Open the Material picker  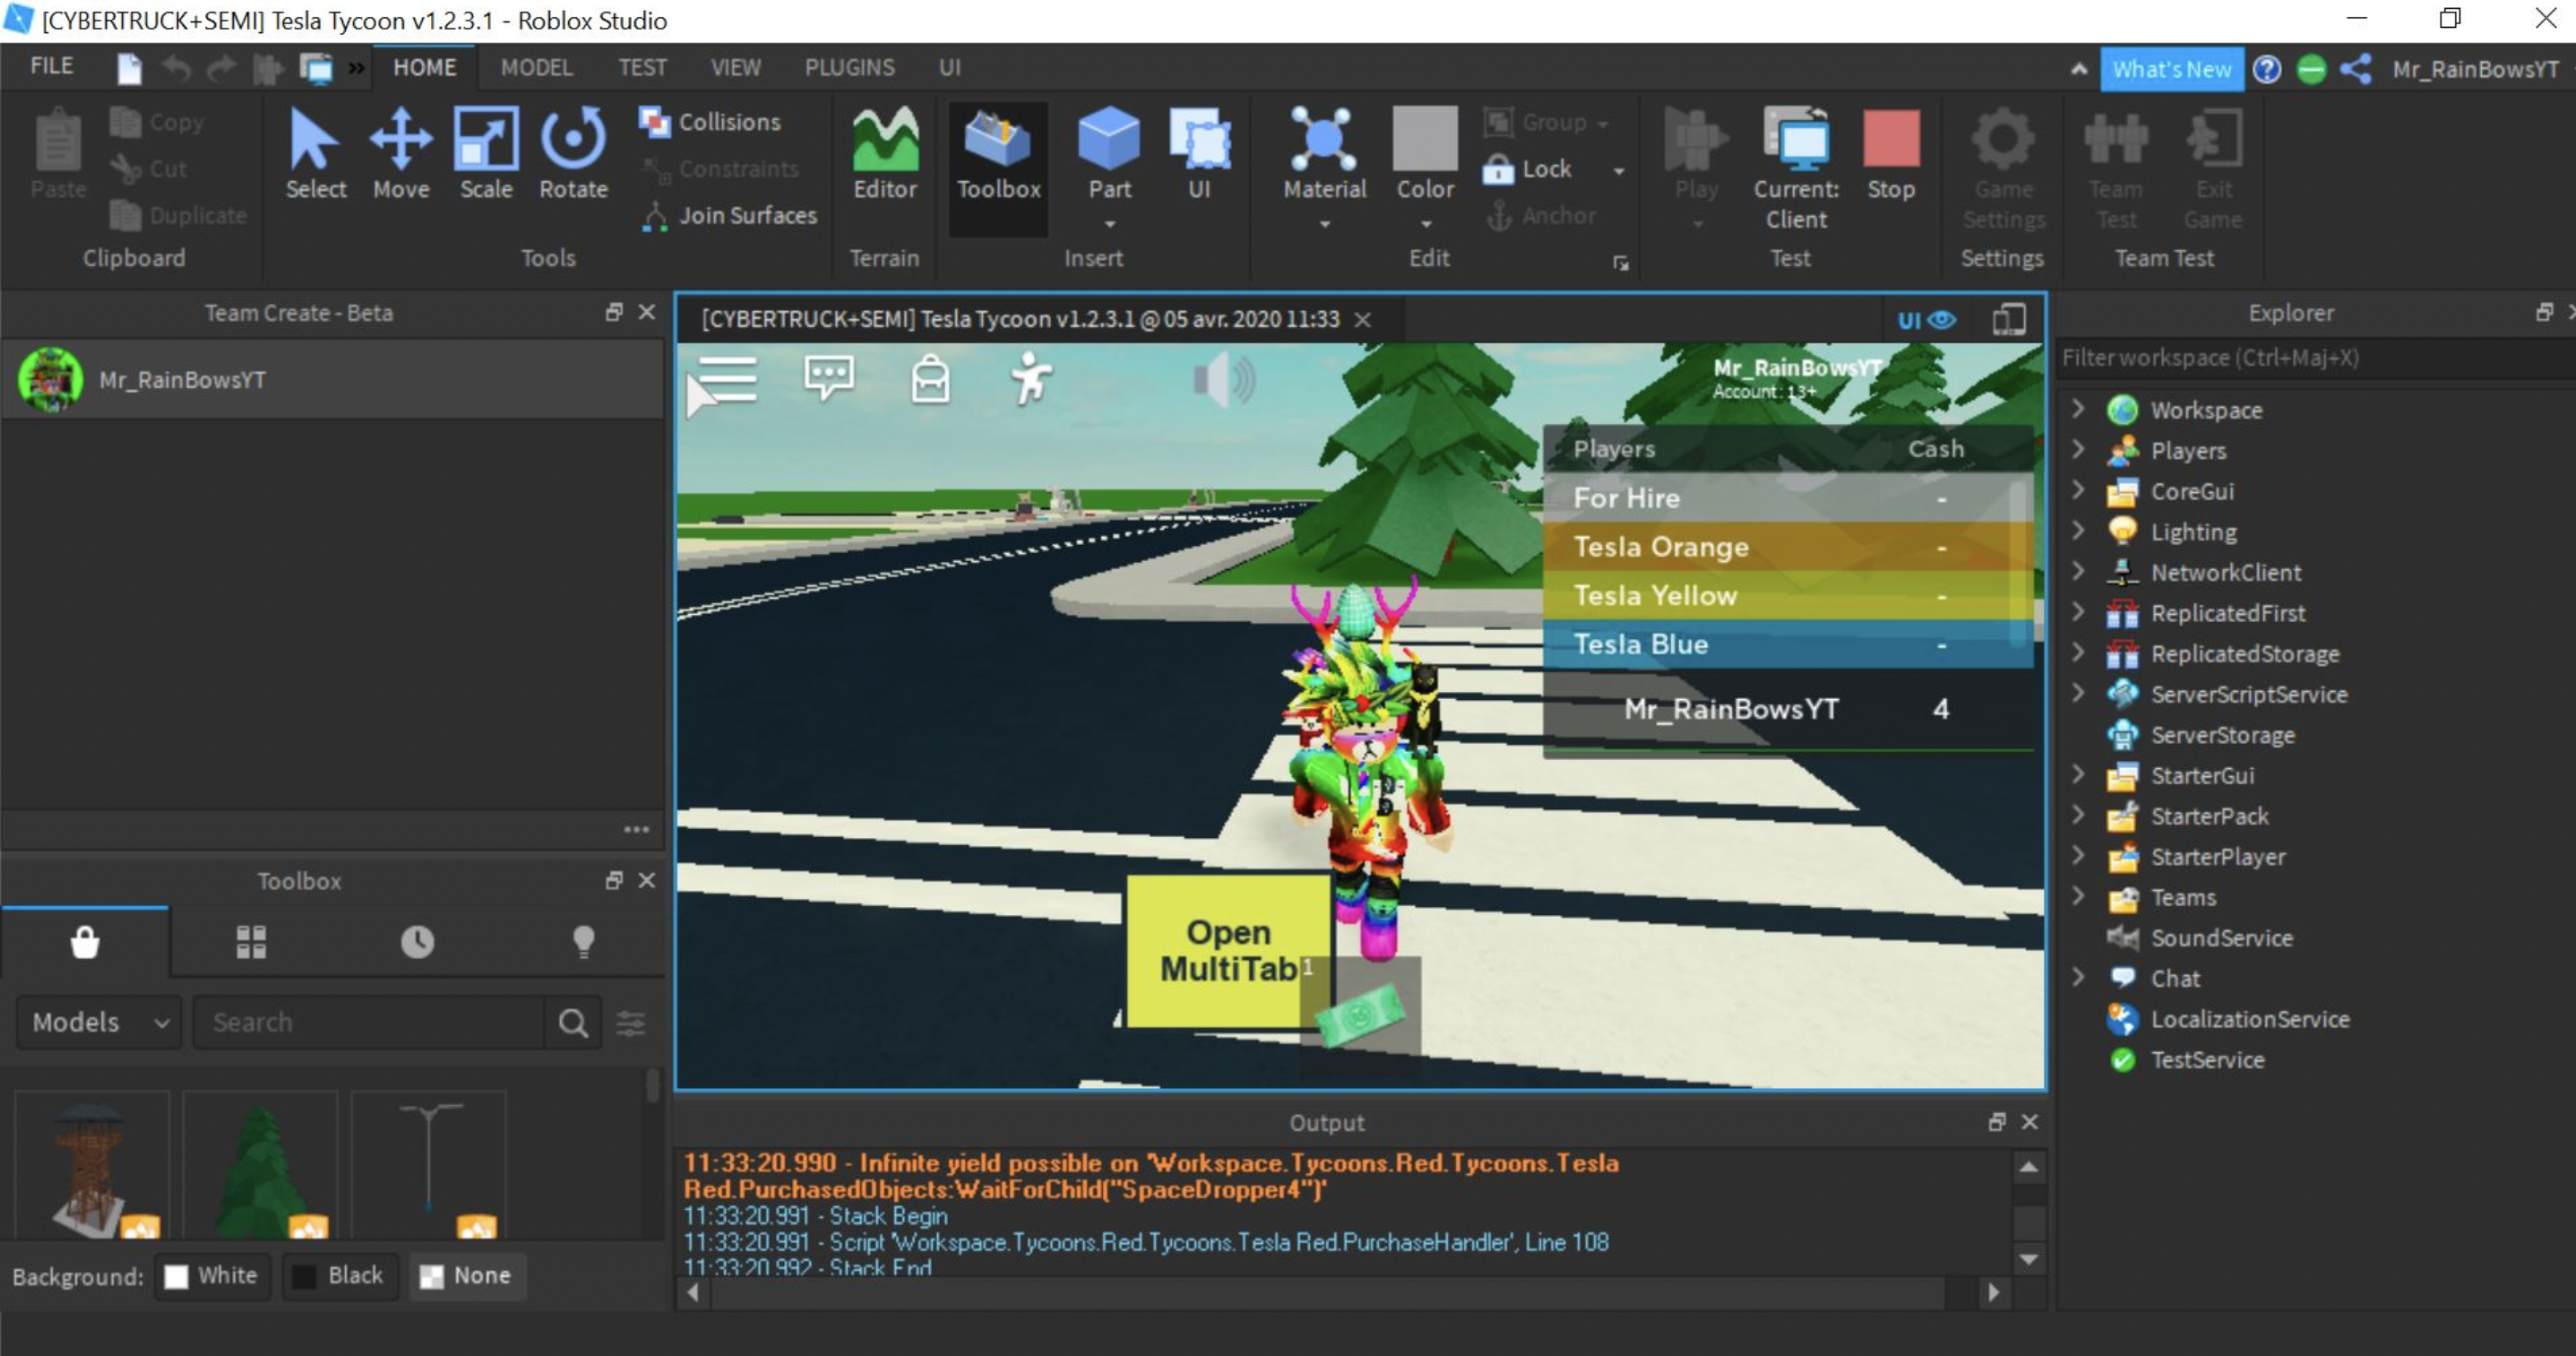point(1324,154)
